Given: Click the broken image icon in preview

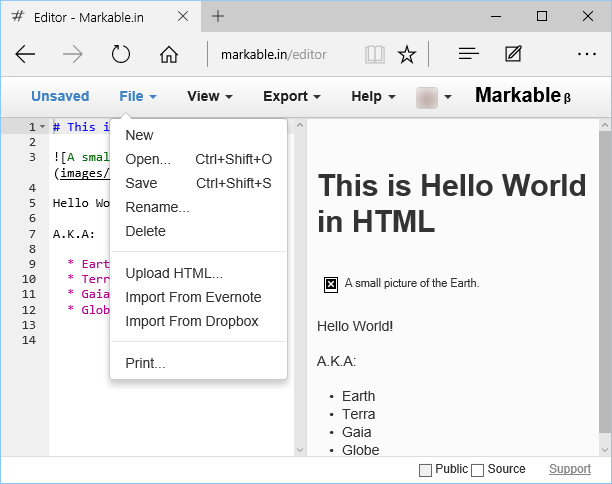Looking at the screenshot, I should coord(331,284).
